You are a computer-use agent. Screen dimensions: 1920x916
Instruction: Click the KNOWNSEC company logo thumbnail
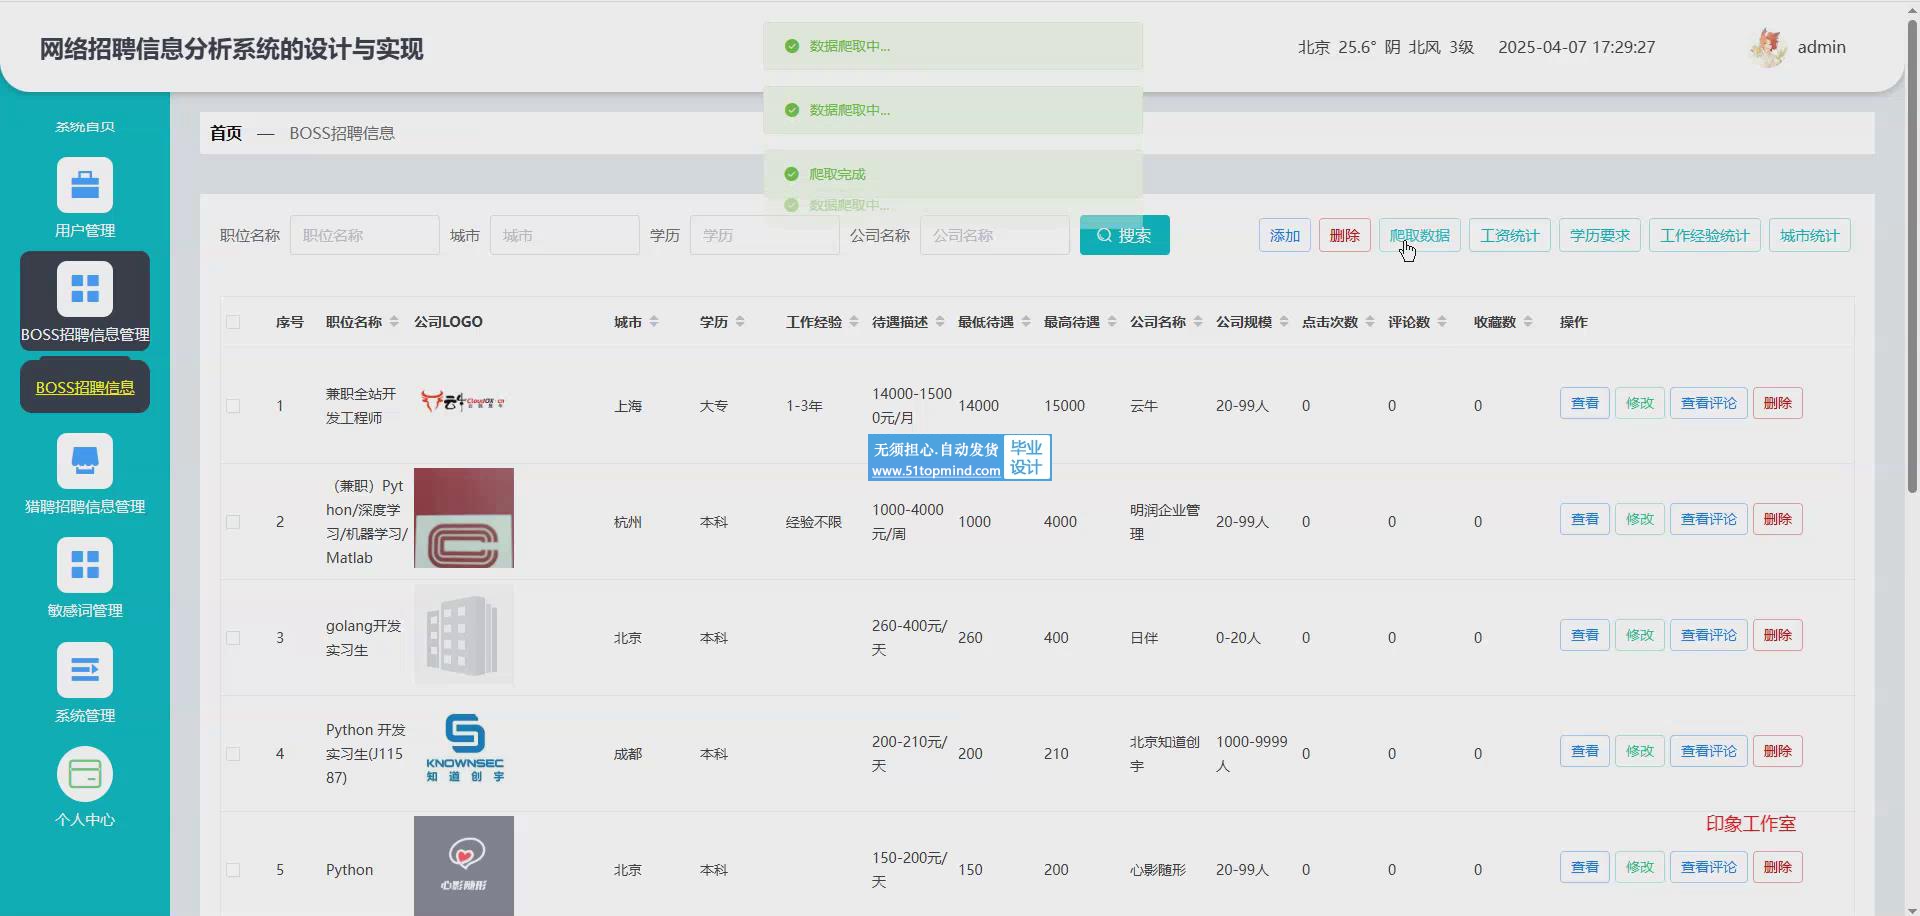coord(464,750)
